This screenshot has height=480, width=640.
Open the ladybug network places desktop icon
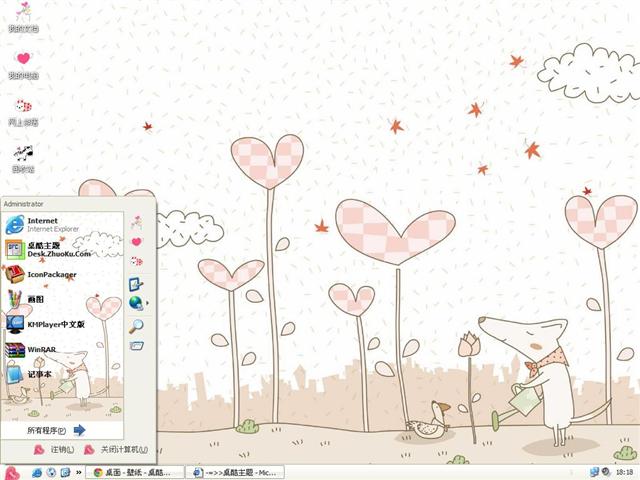click(23, 112)
